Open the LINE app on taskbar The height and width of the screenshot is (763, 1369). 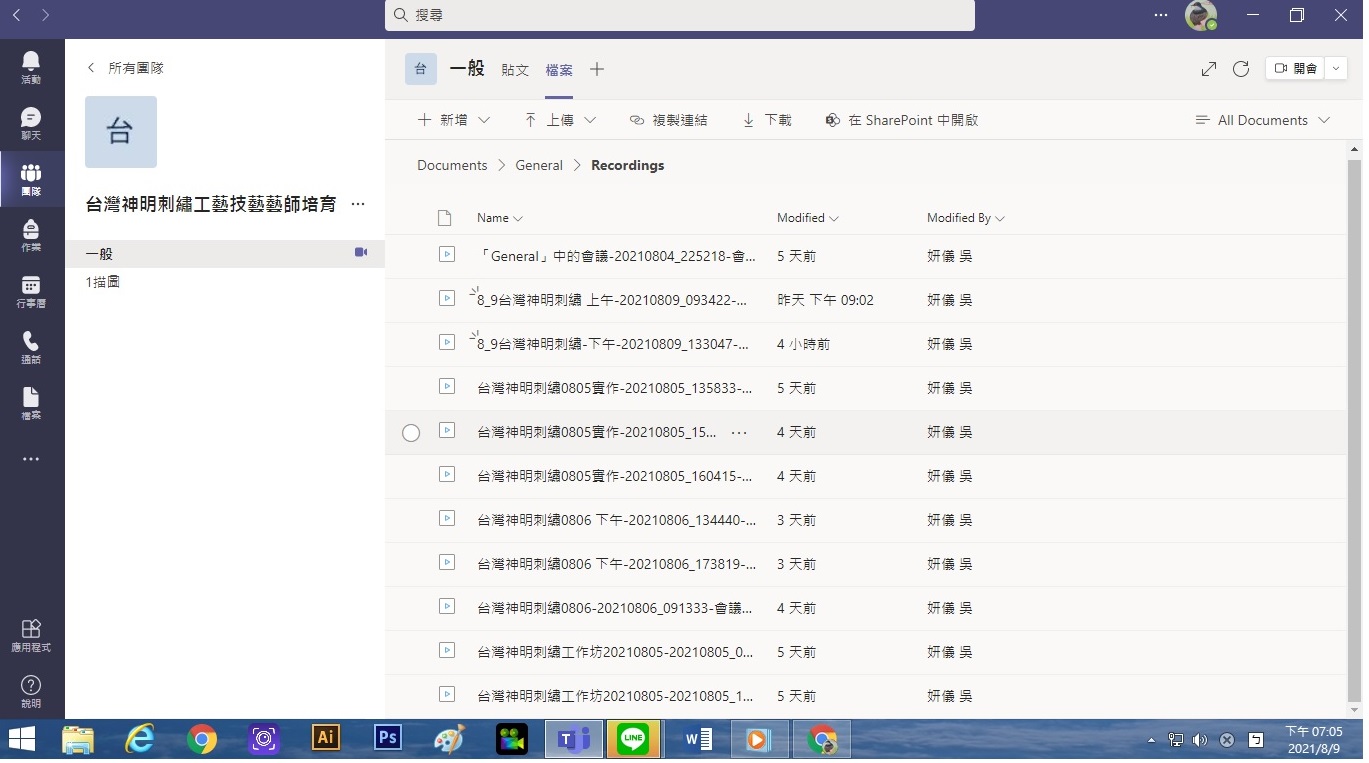[x=633, y=740]
